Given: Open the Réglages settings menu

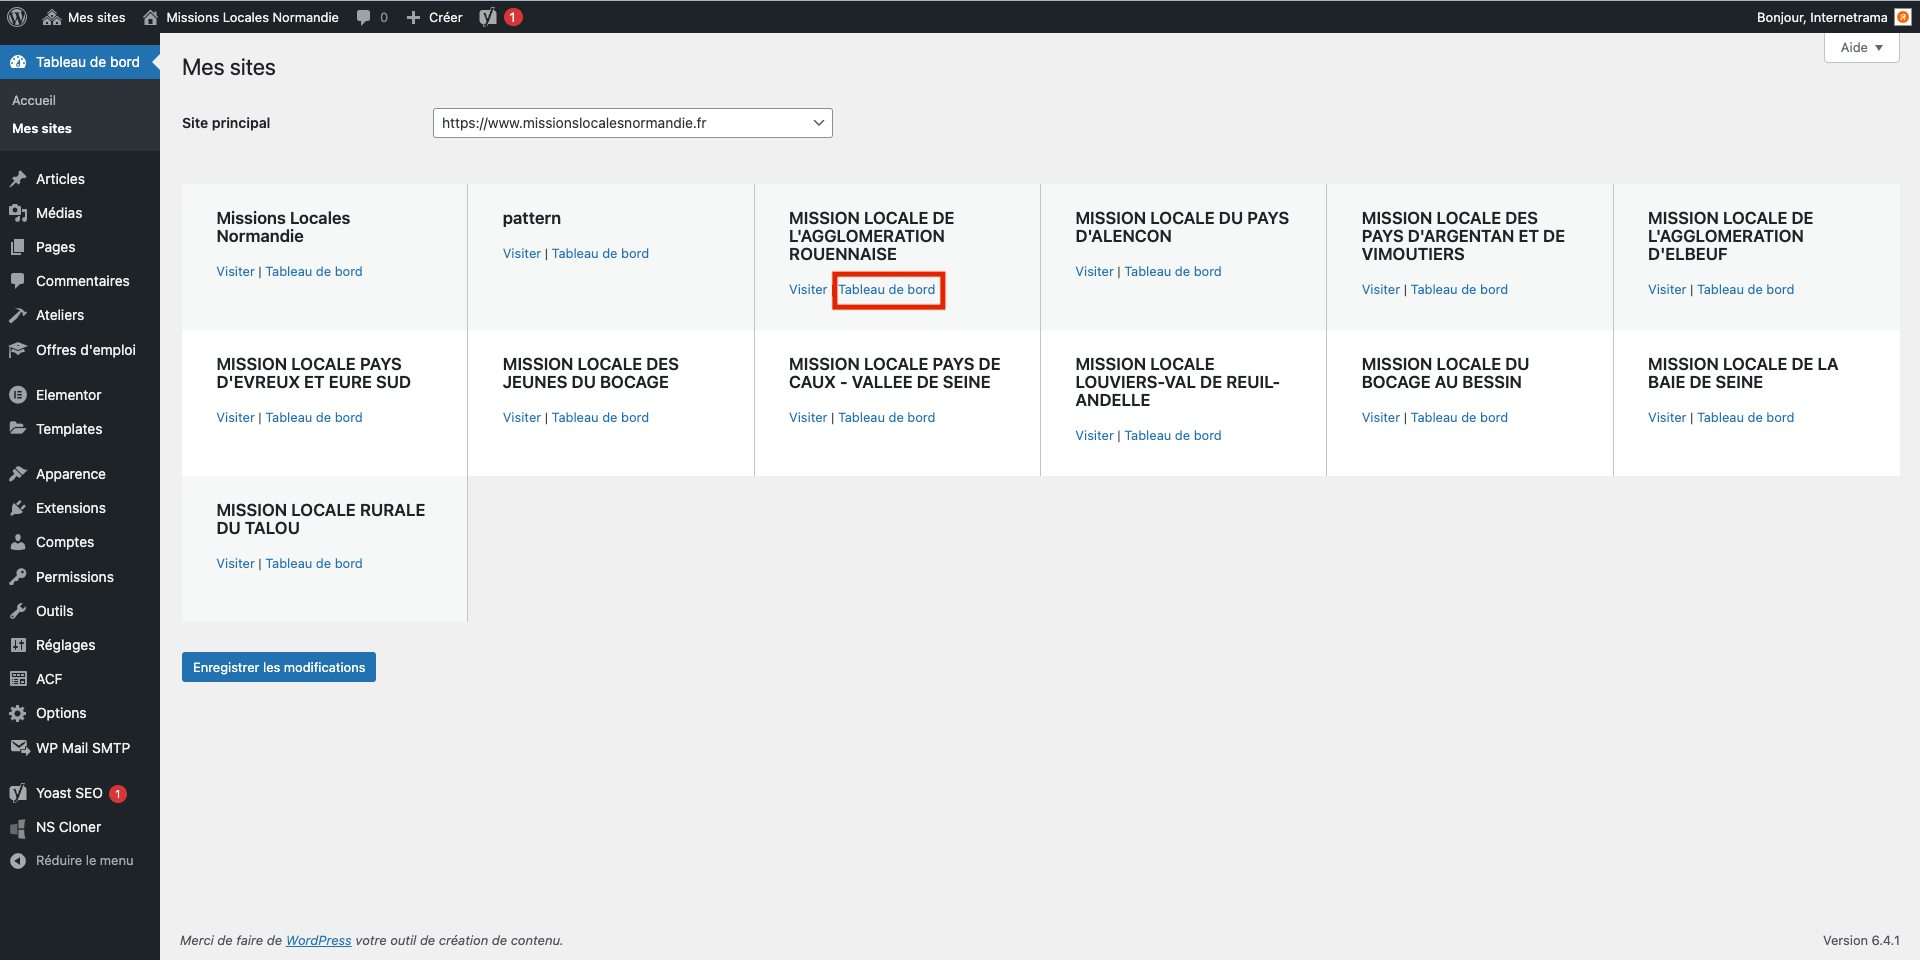Looking at the screenshot, I should [65, 645].
